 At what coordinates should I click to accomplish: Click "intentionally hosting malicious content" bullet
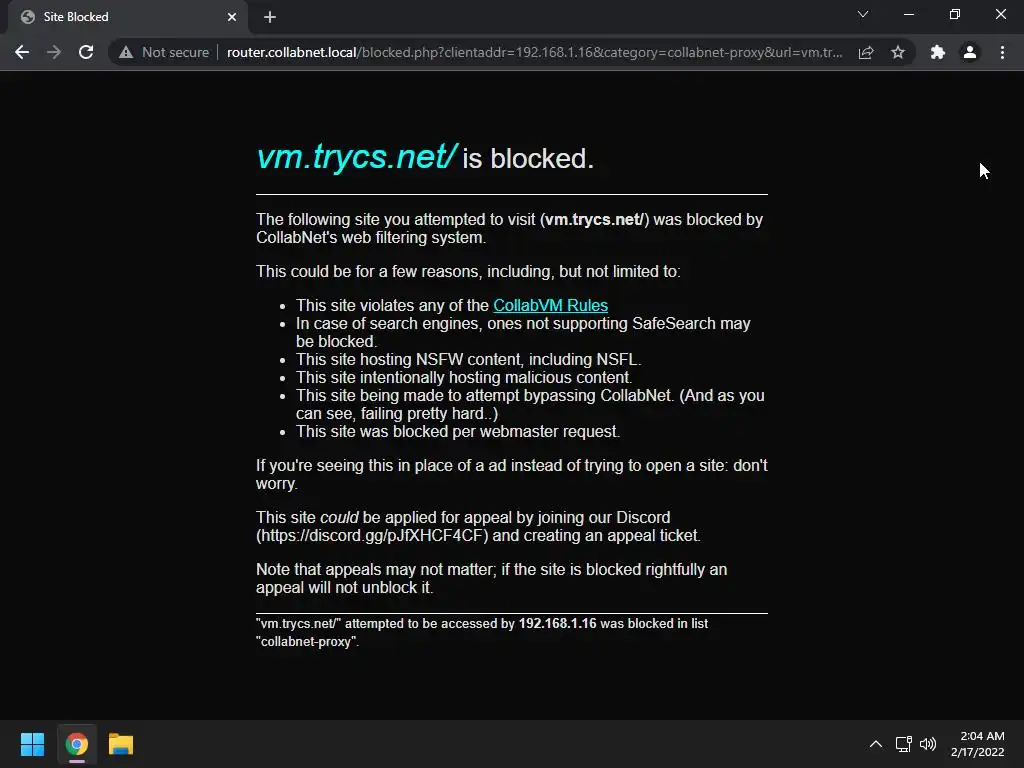[464, 377]
